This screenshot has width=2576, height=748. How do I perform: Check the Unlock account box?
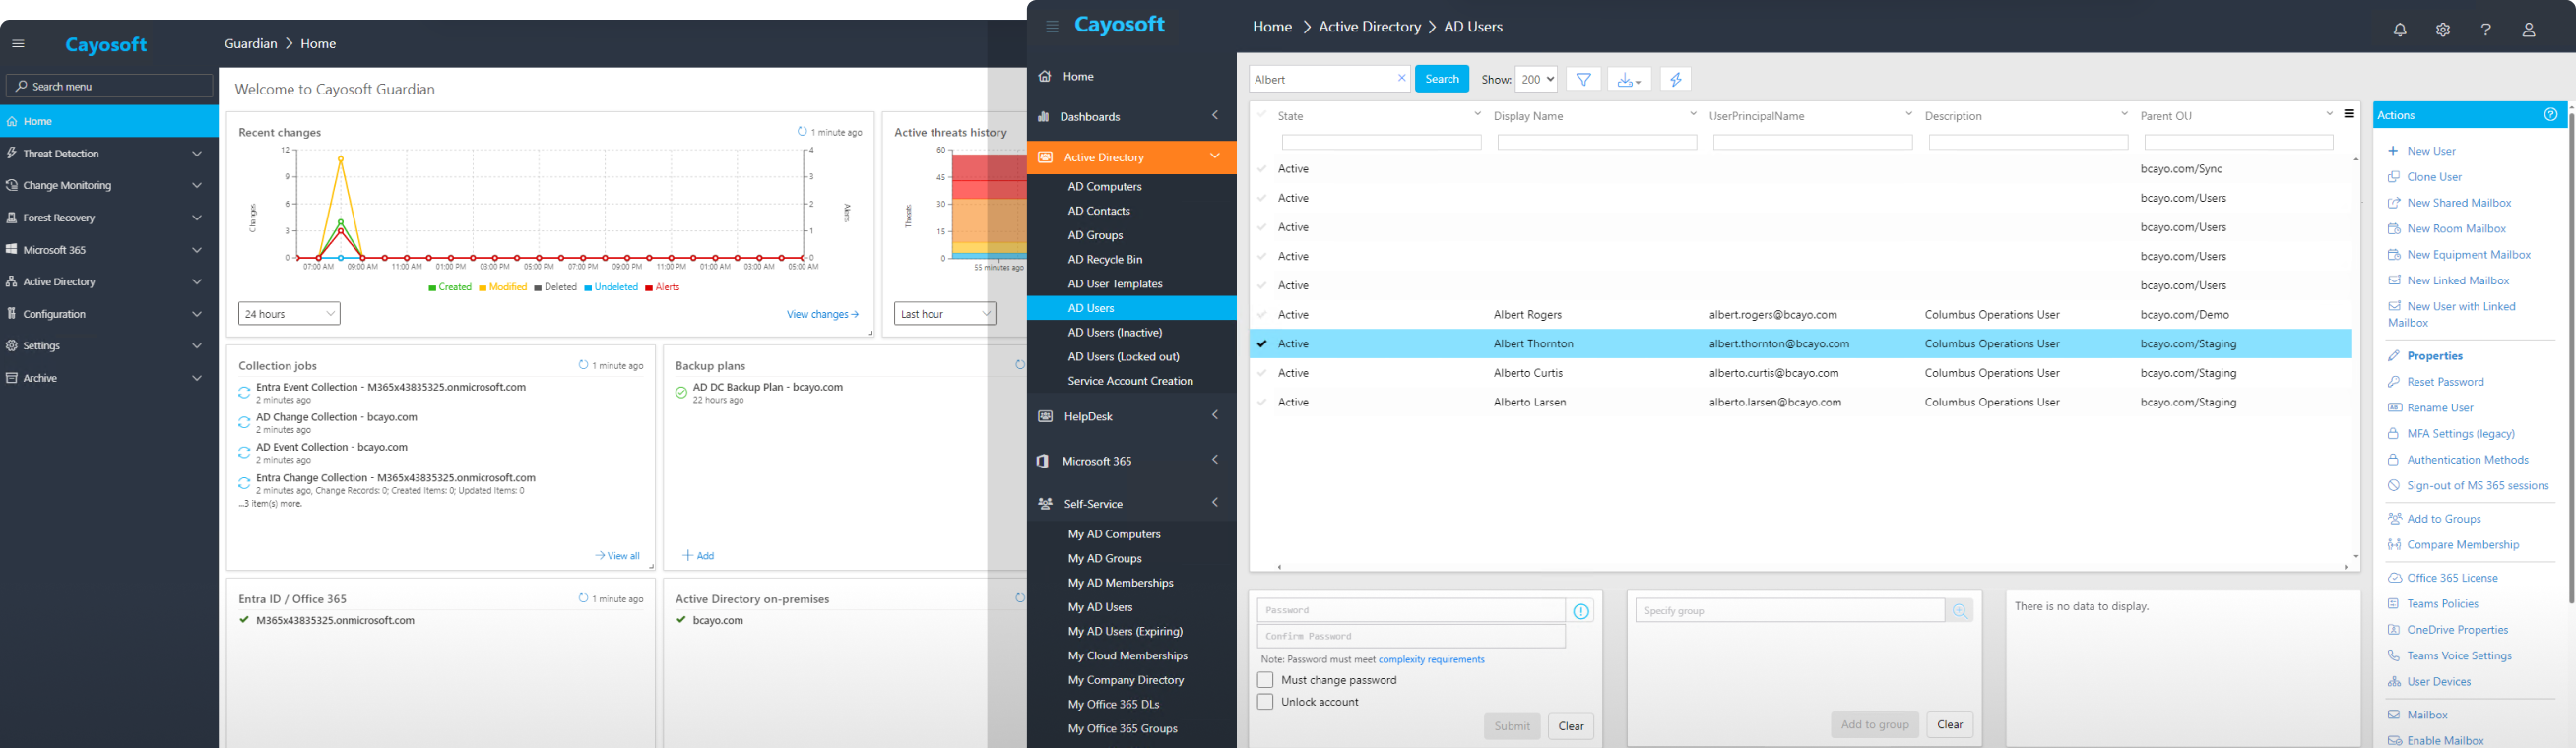pos(1265,702)
